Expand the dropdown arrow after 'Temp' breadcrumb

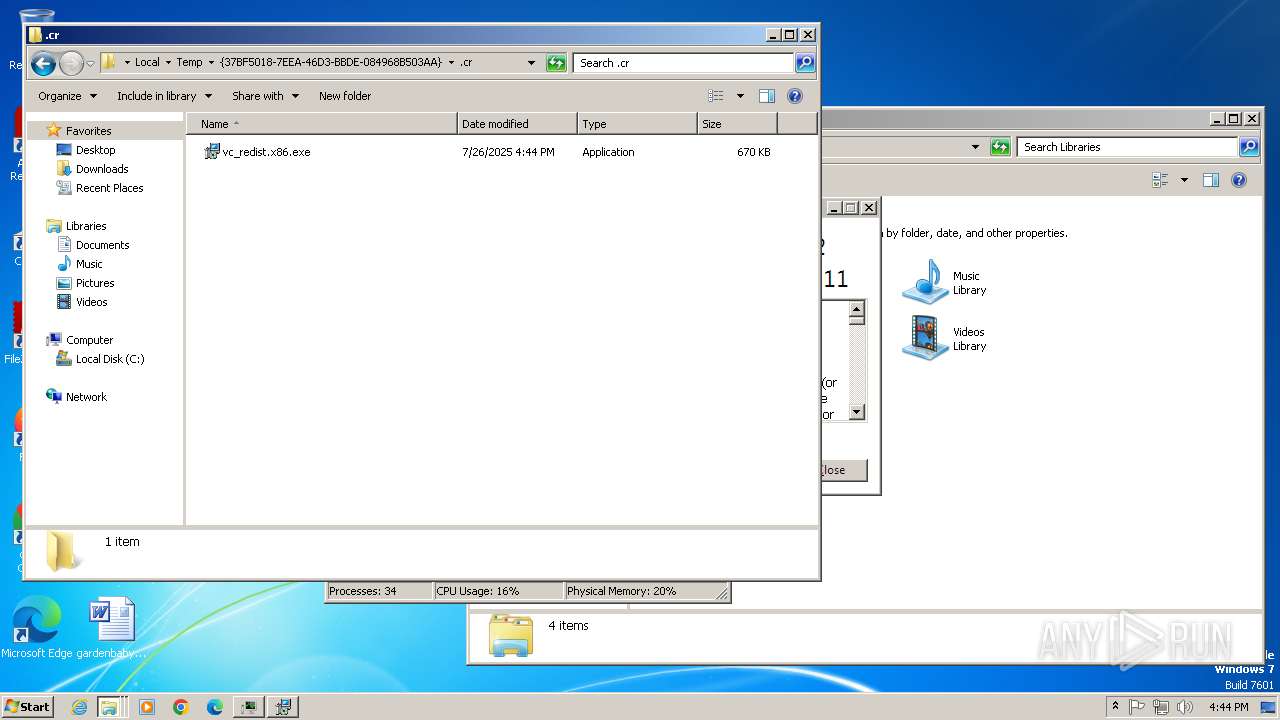(x=211, y=62)
